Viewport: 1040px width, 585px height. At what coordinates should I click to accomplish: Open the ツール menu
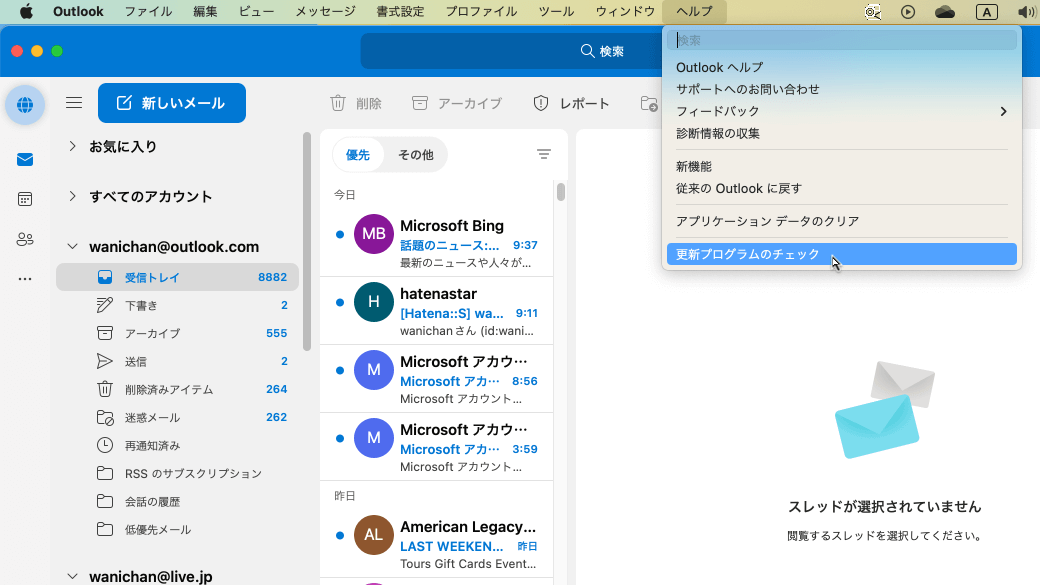click(556, 11)
